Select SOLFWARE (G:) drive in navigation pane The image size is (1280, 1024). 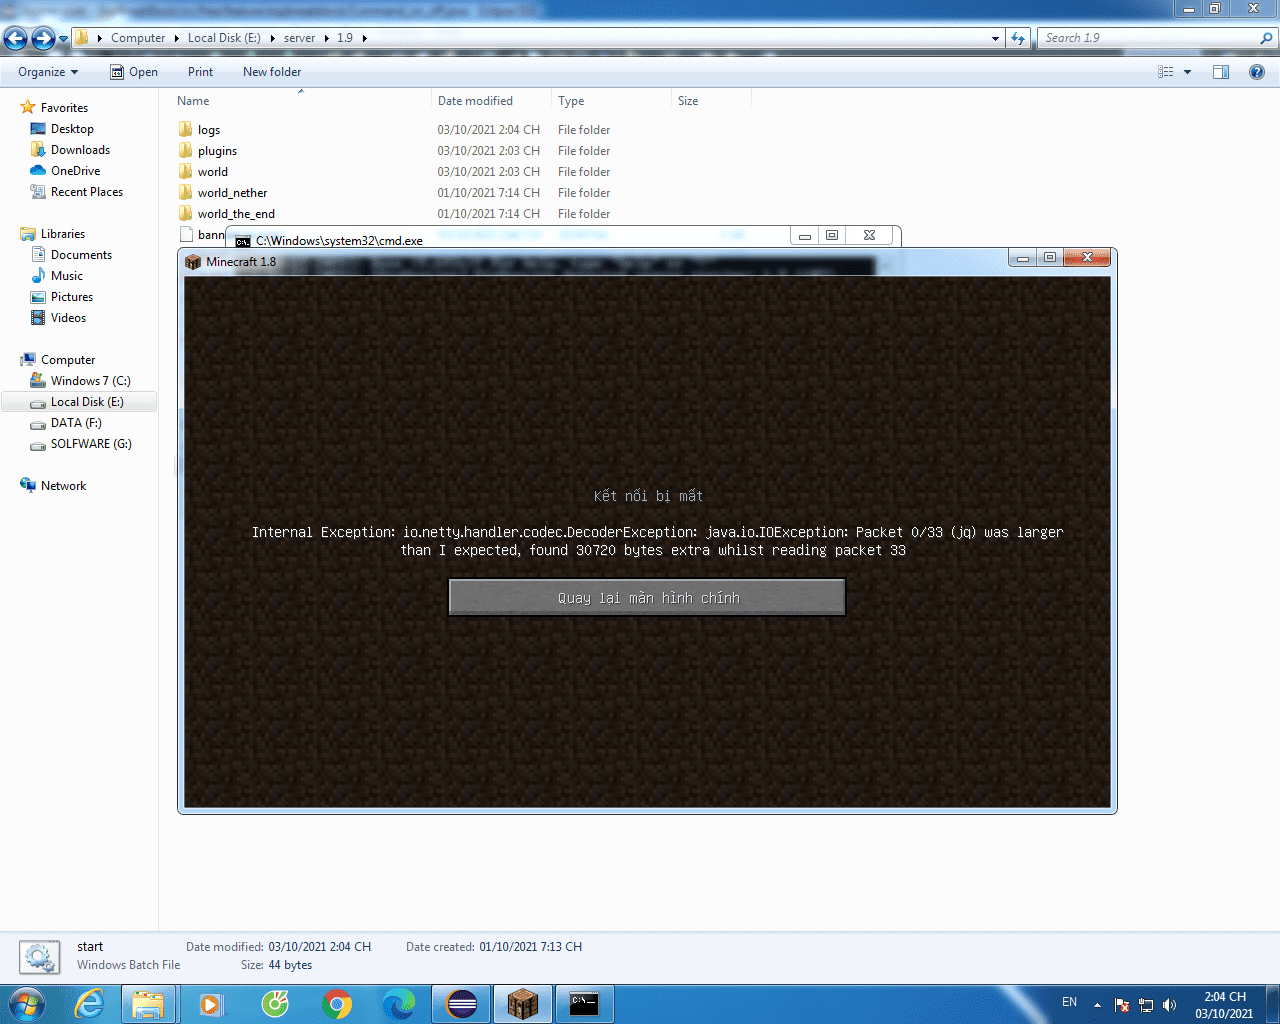[x=91, y=444]
